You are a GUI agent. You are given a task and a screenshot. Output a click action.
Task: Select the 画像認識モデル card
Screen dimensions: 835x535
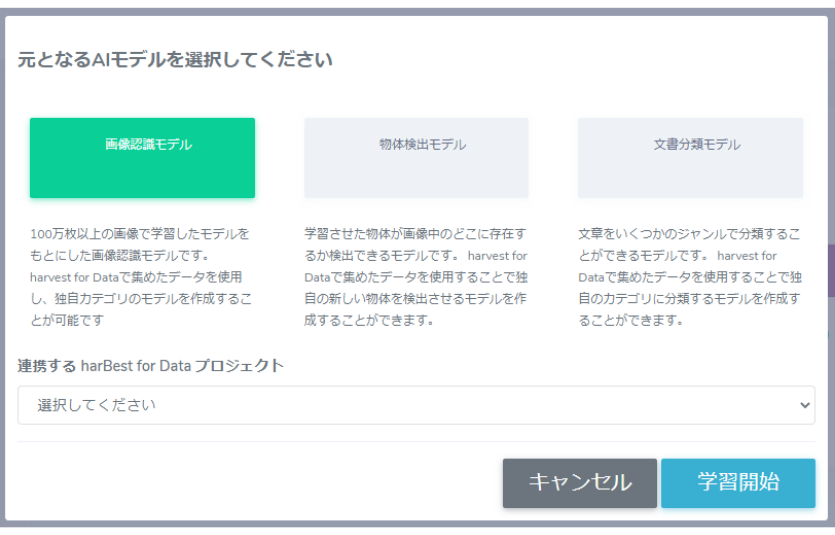point(142,157)
